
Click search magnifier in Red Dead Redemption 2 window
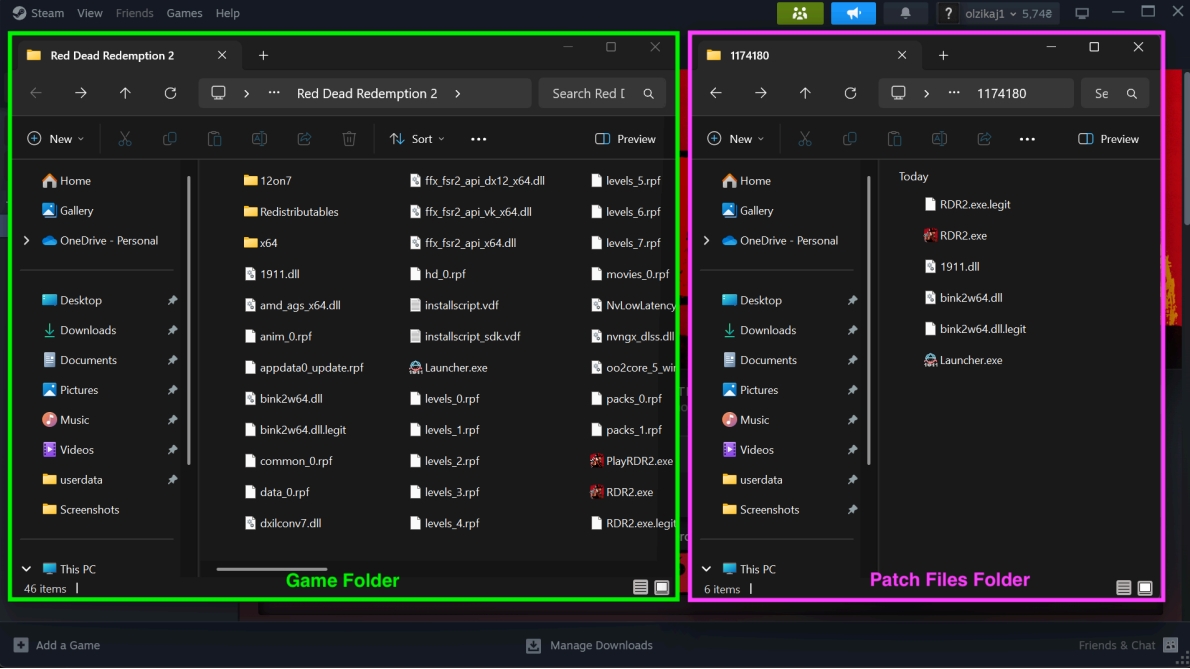click(648, 93)
